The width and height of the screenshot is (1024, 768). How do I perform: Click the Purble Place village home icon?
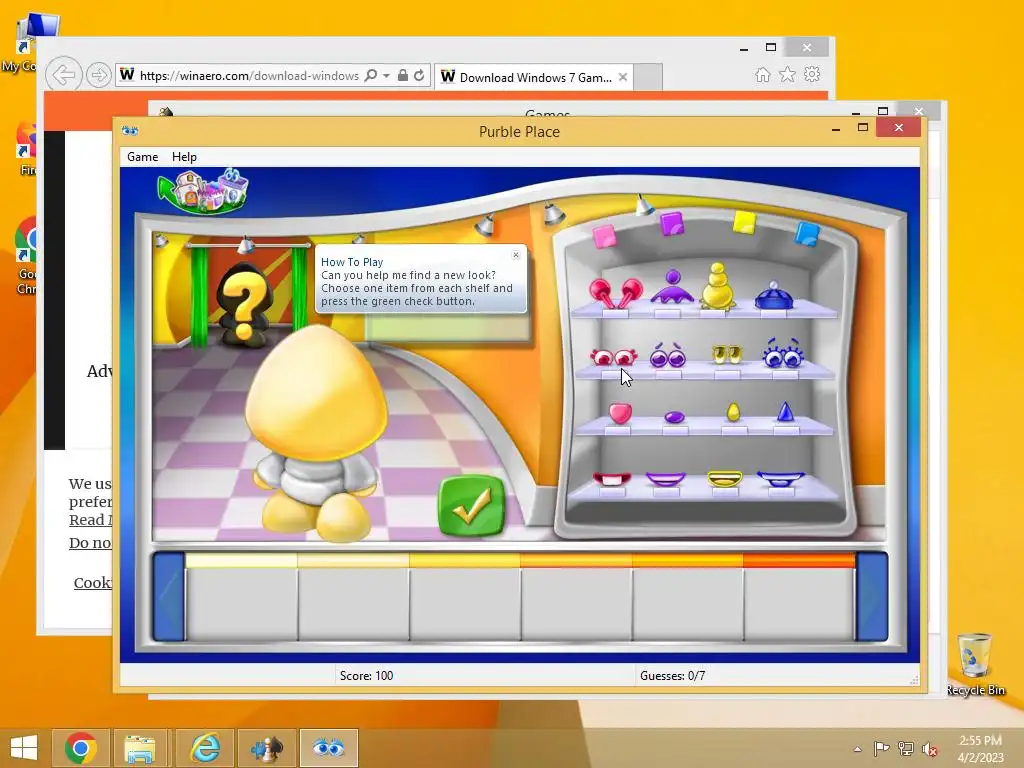click(204, 191)
